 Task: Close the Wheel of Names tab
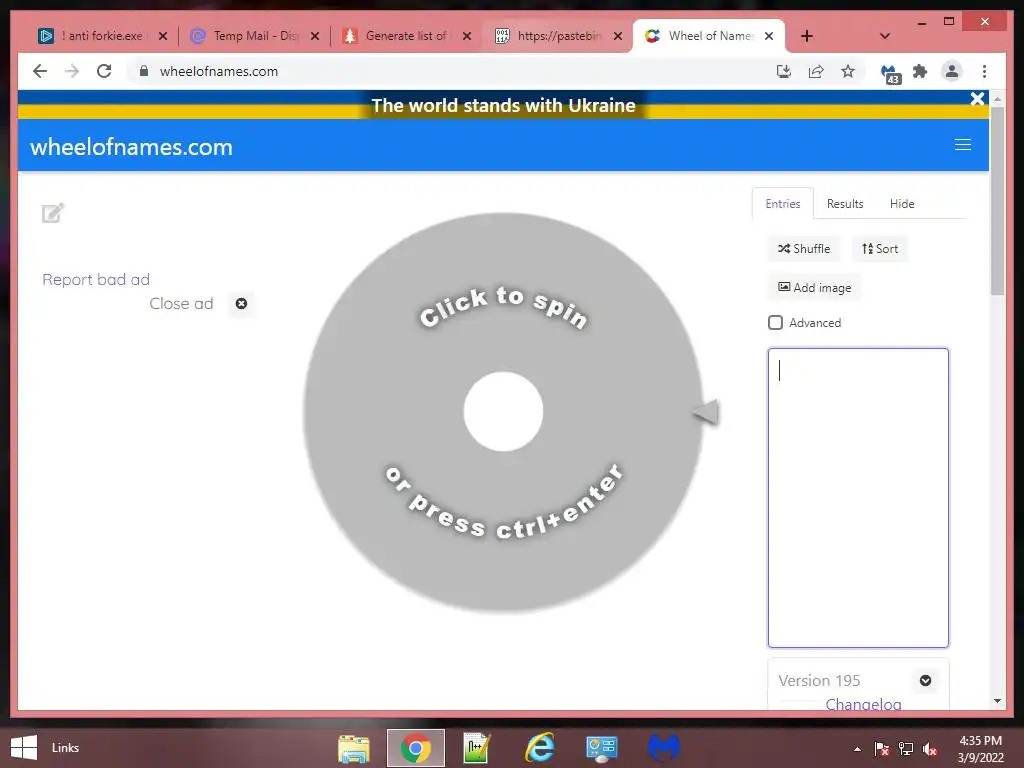point(769,36)
